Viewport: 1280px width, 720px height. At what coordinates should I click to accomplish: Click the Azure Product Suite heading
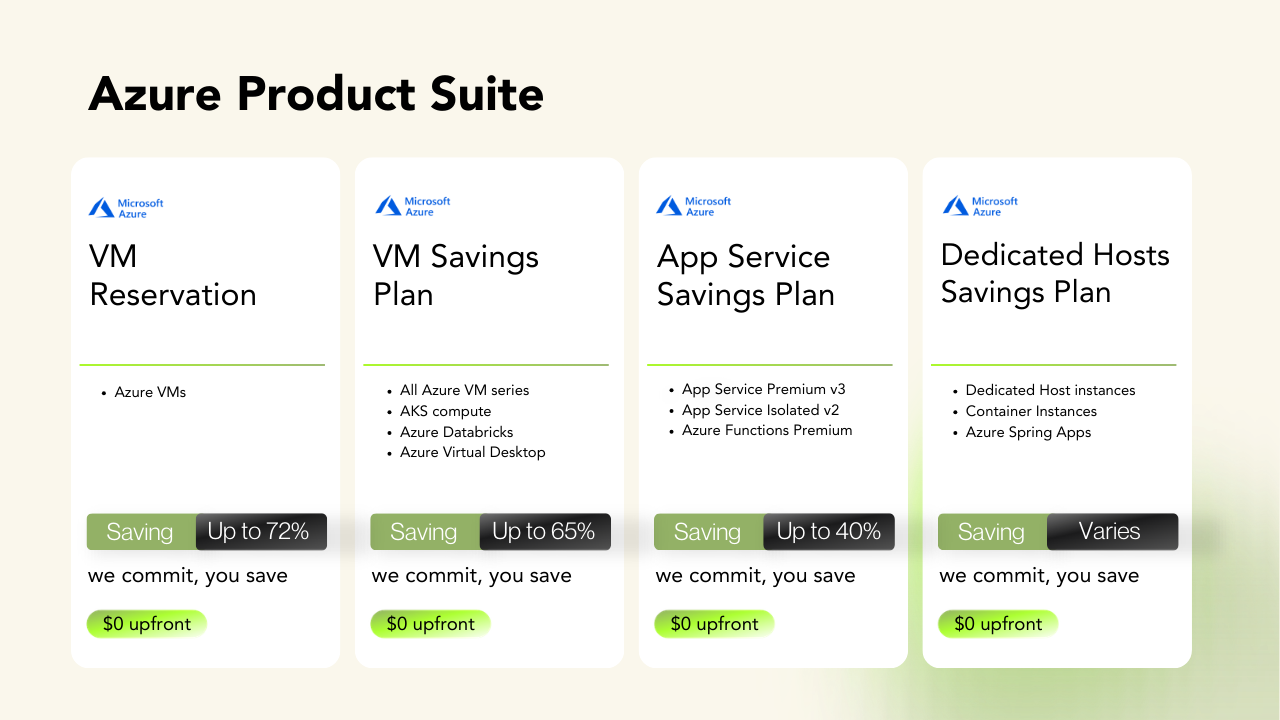coord(316,94)
